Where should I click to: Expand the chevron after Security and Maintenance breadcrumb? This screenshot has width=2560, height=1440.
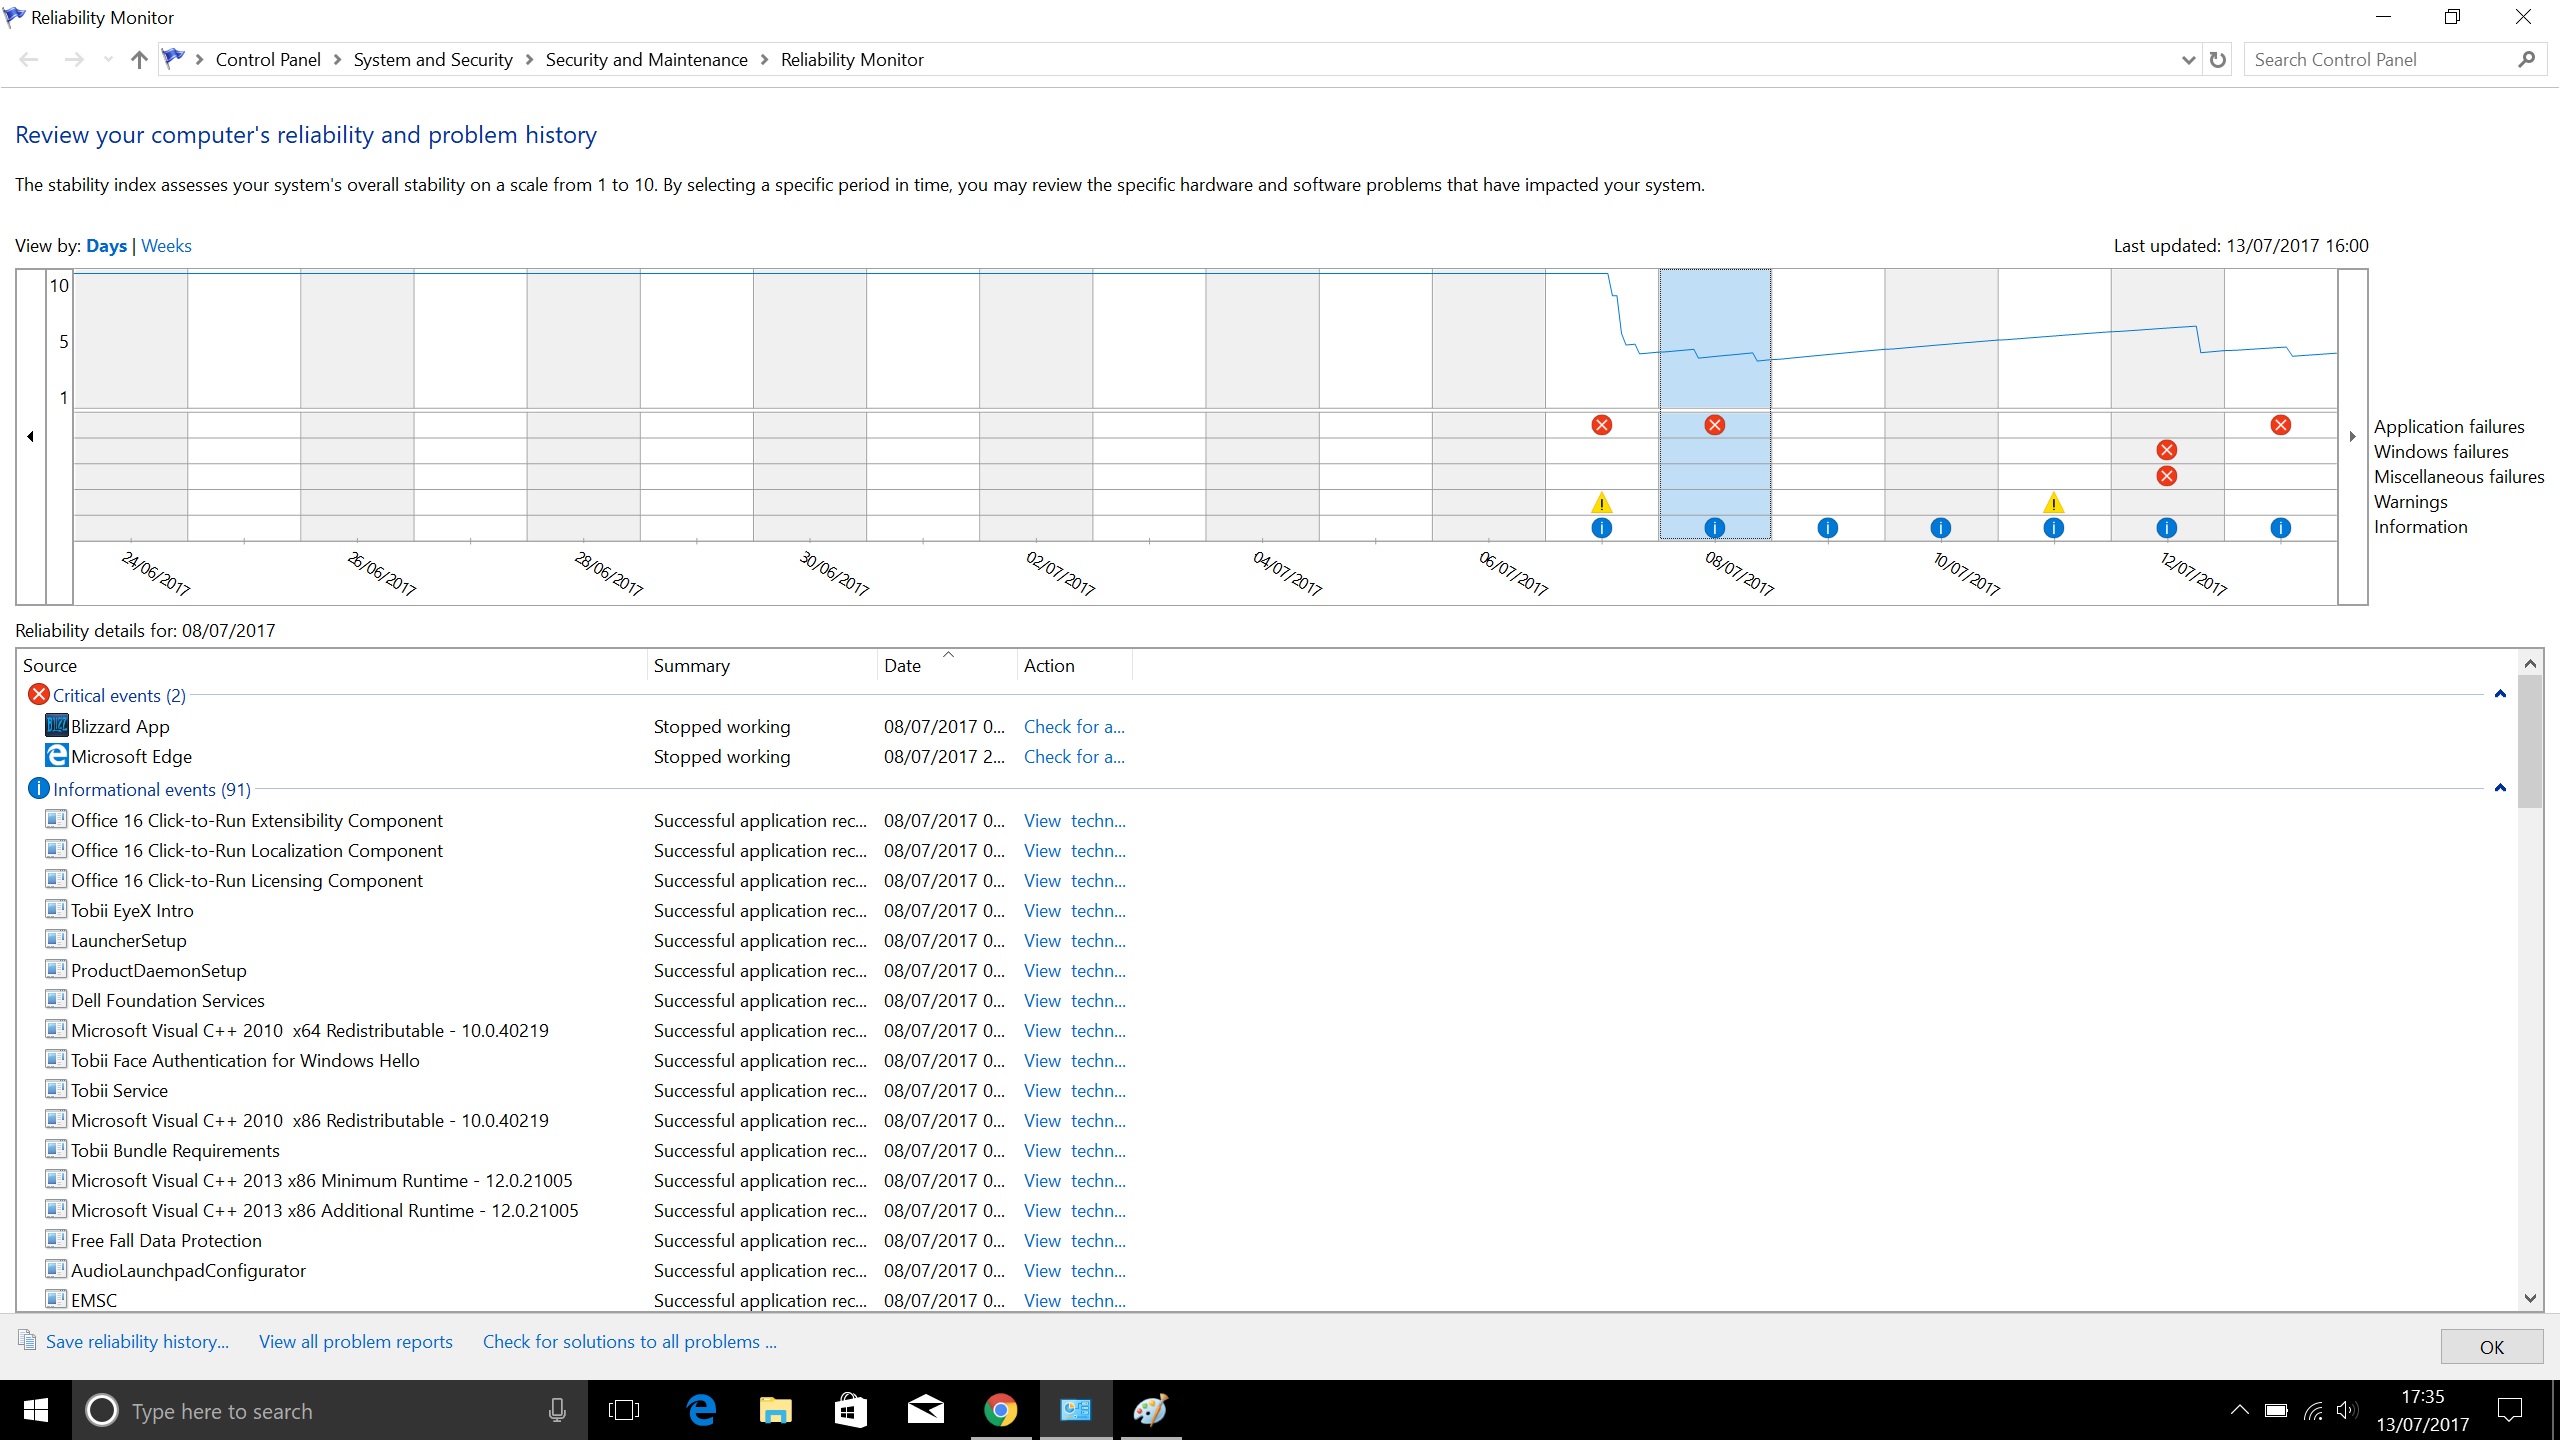[765, 60]
